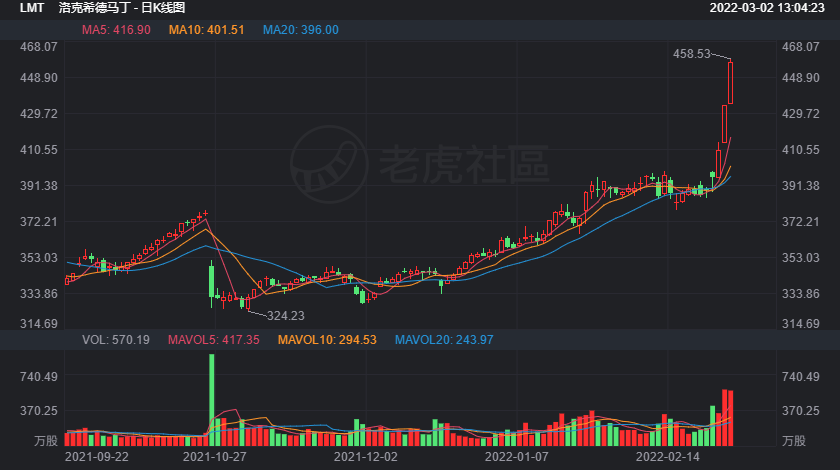
Task: Click the VOL: 570.19 volume label
Action: coord(116,340)
